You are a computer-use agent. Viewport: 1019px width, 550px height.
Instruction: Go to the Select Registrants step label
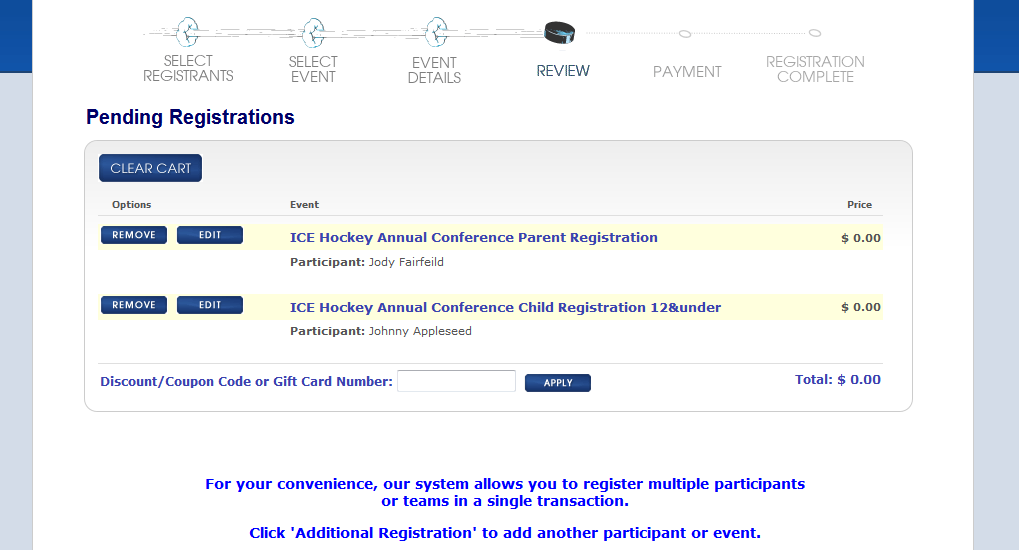(x=188, y=69)
